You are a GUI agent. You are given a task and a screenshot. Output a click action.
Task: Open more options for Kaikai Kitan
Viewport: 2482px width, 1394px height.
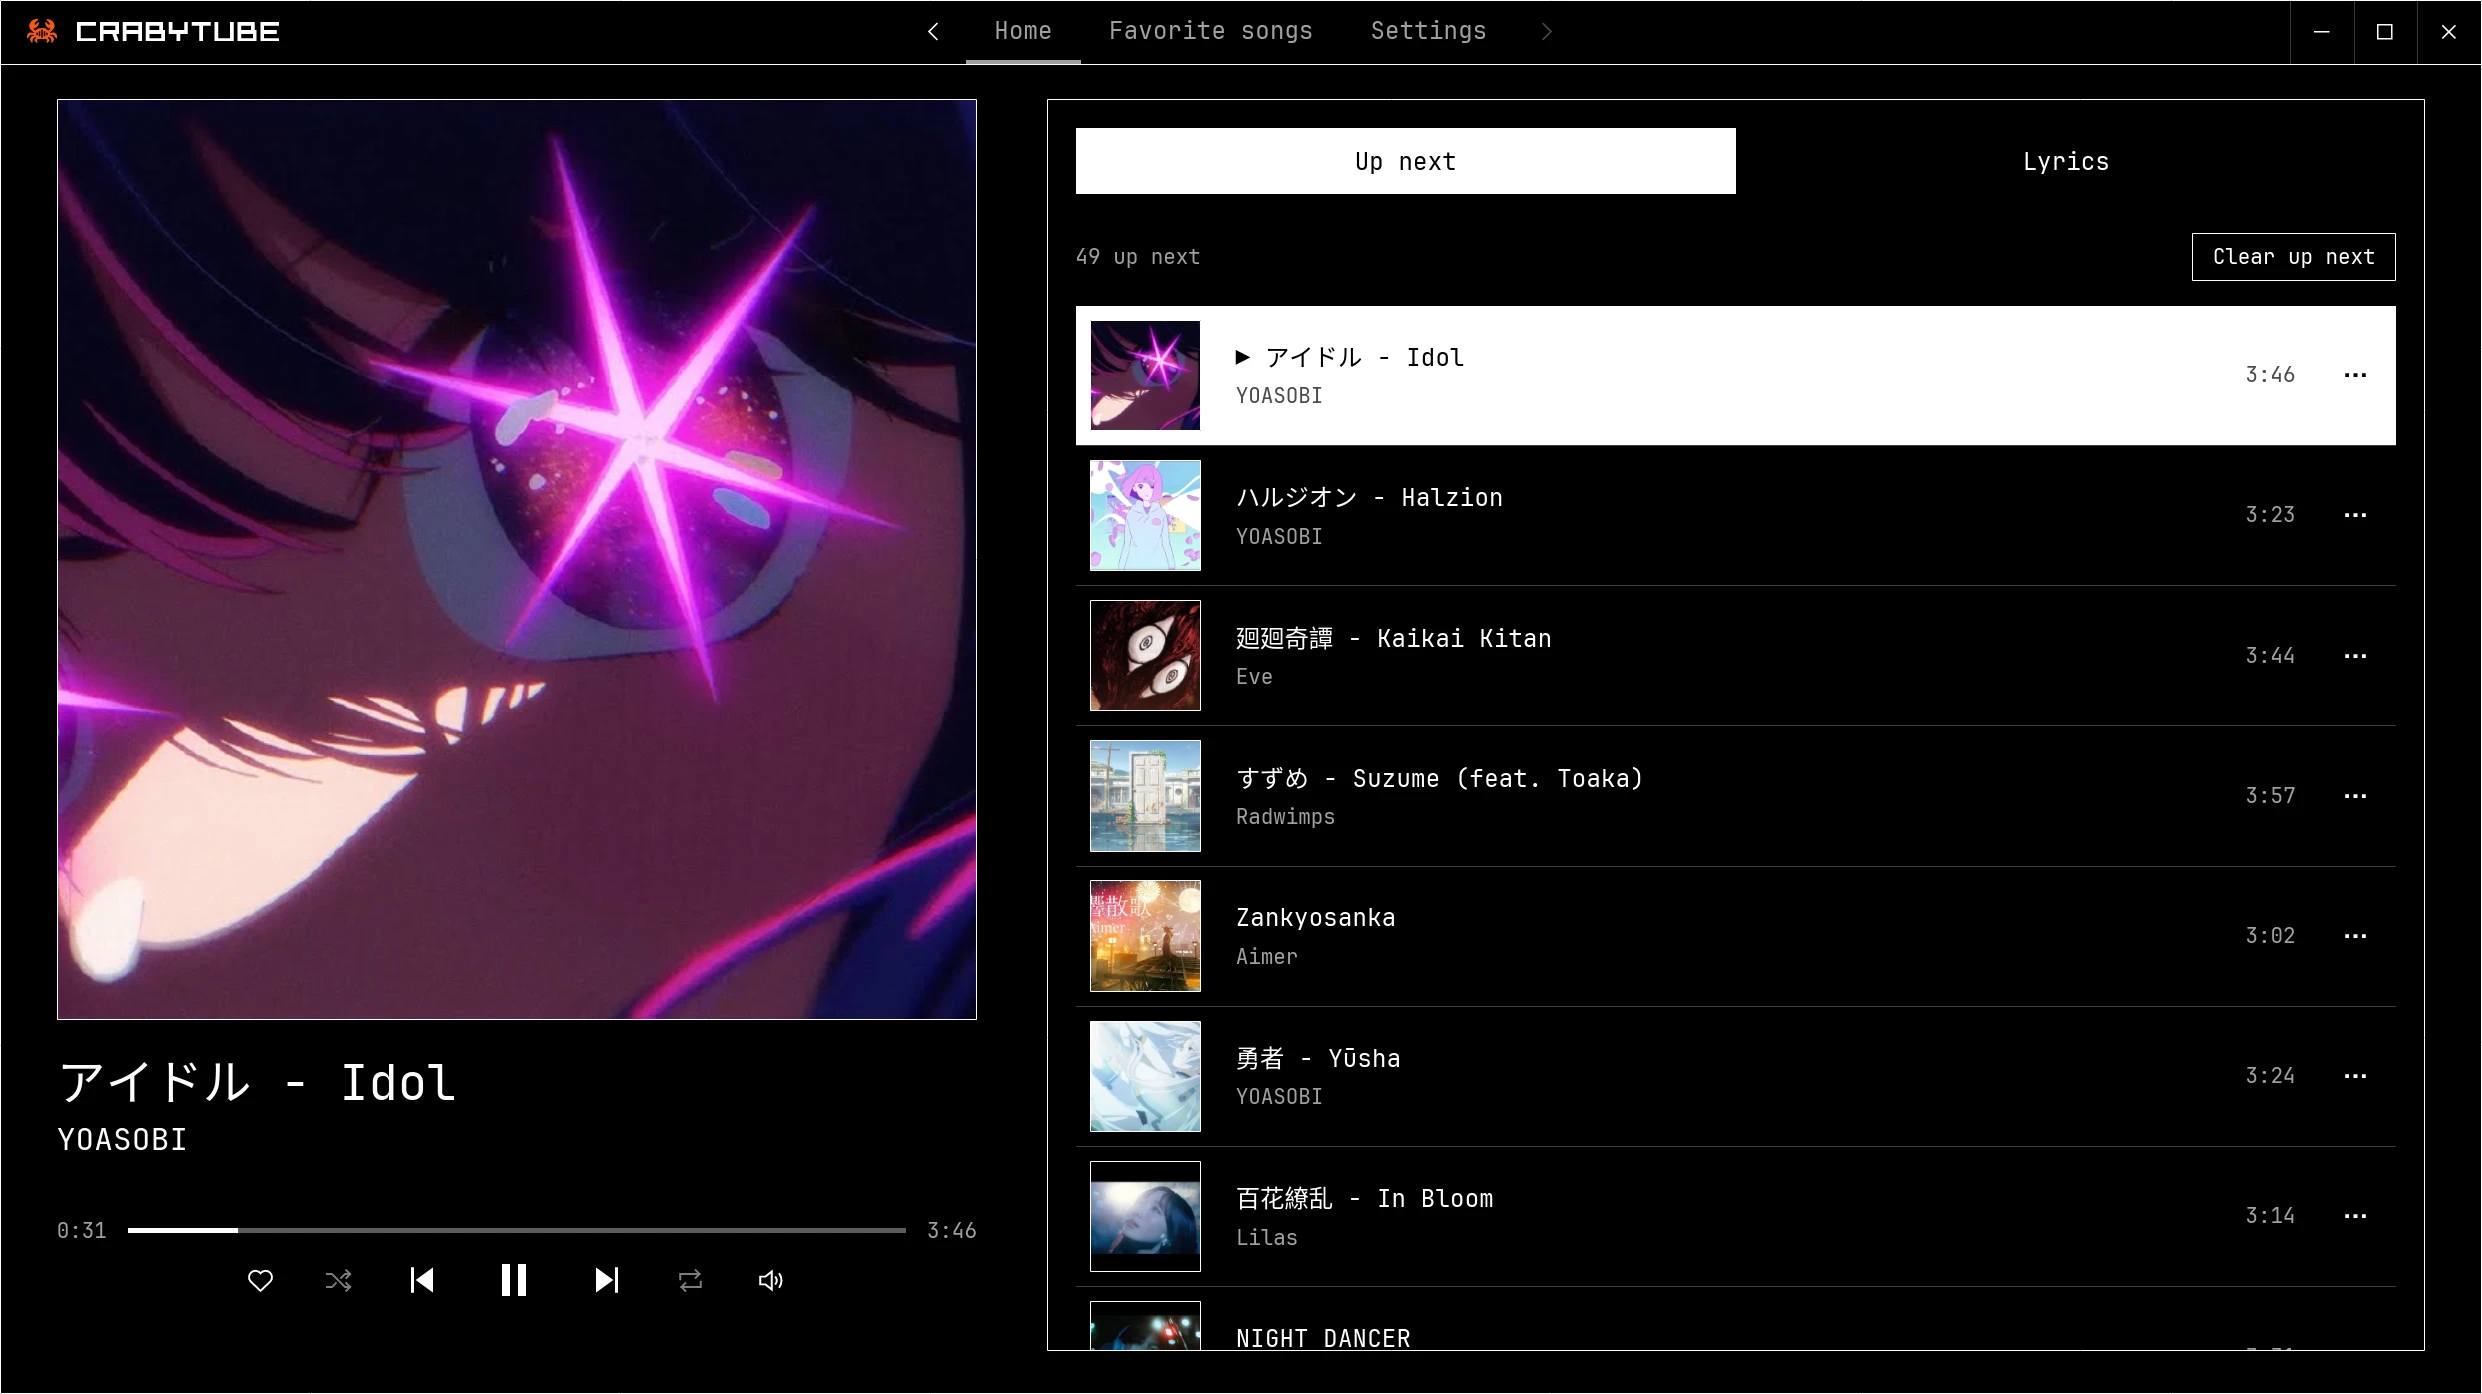pos(2355,656)
